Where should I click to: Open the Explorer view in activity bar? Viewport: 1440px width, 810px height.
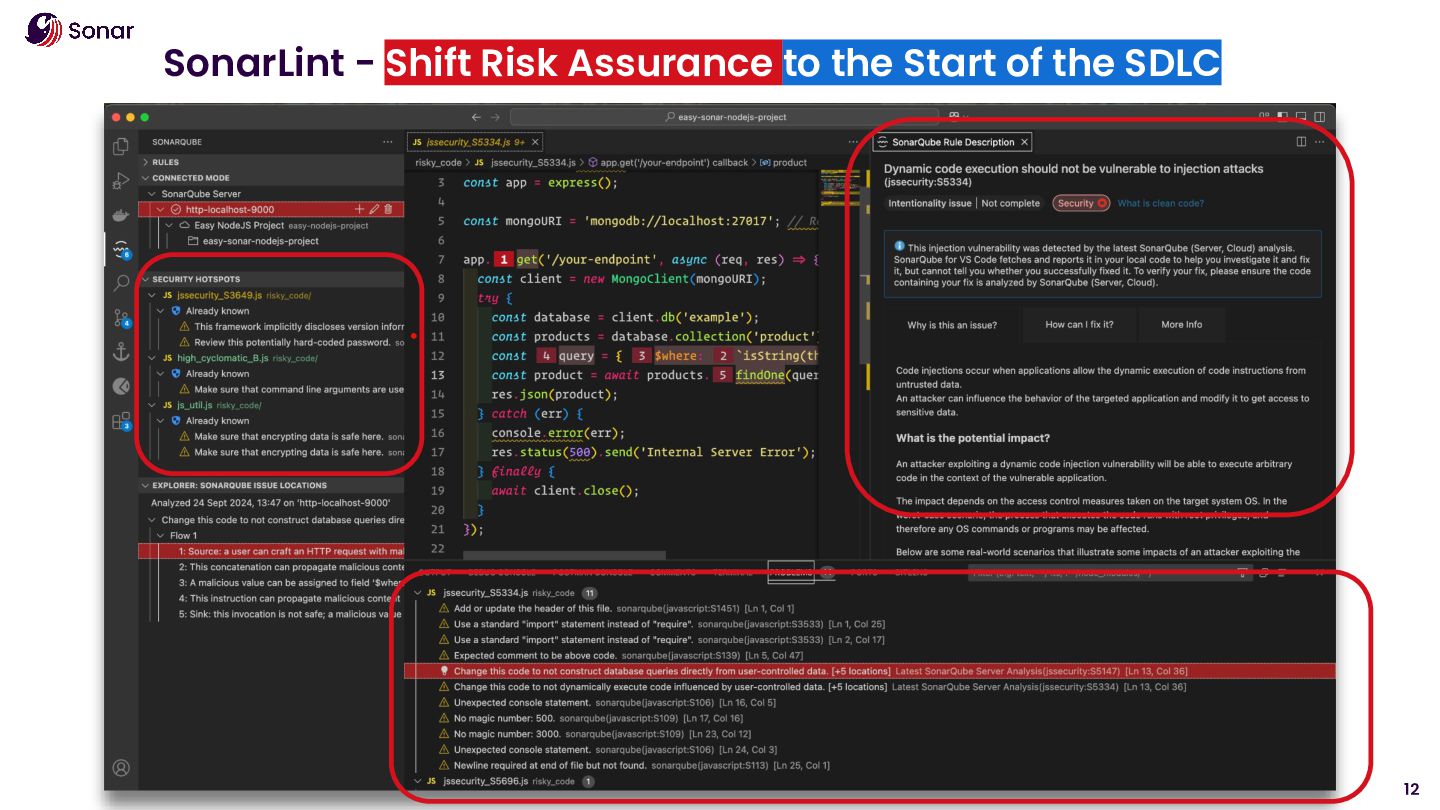click(121, 146)
